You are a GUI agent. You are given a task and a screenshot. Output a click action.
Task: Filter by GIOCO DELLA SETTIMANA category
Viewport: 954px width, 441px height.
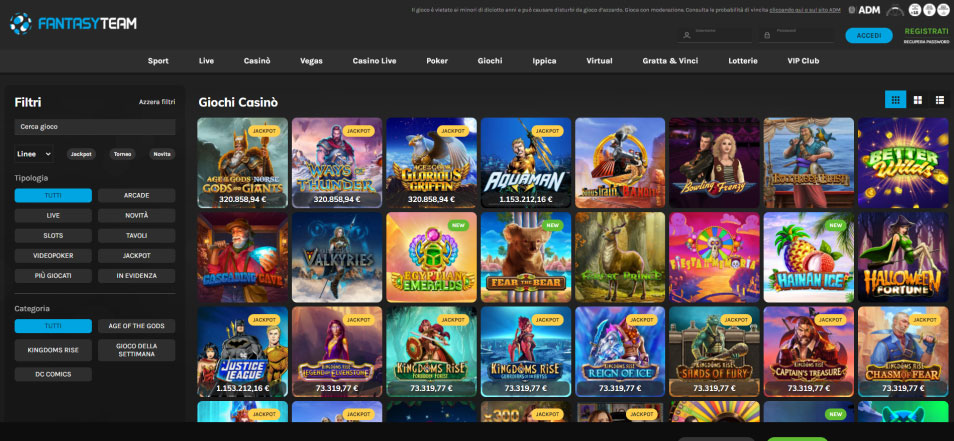click(136, 350)
